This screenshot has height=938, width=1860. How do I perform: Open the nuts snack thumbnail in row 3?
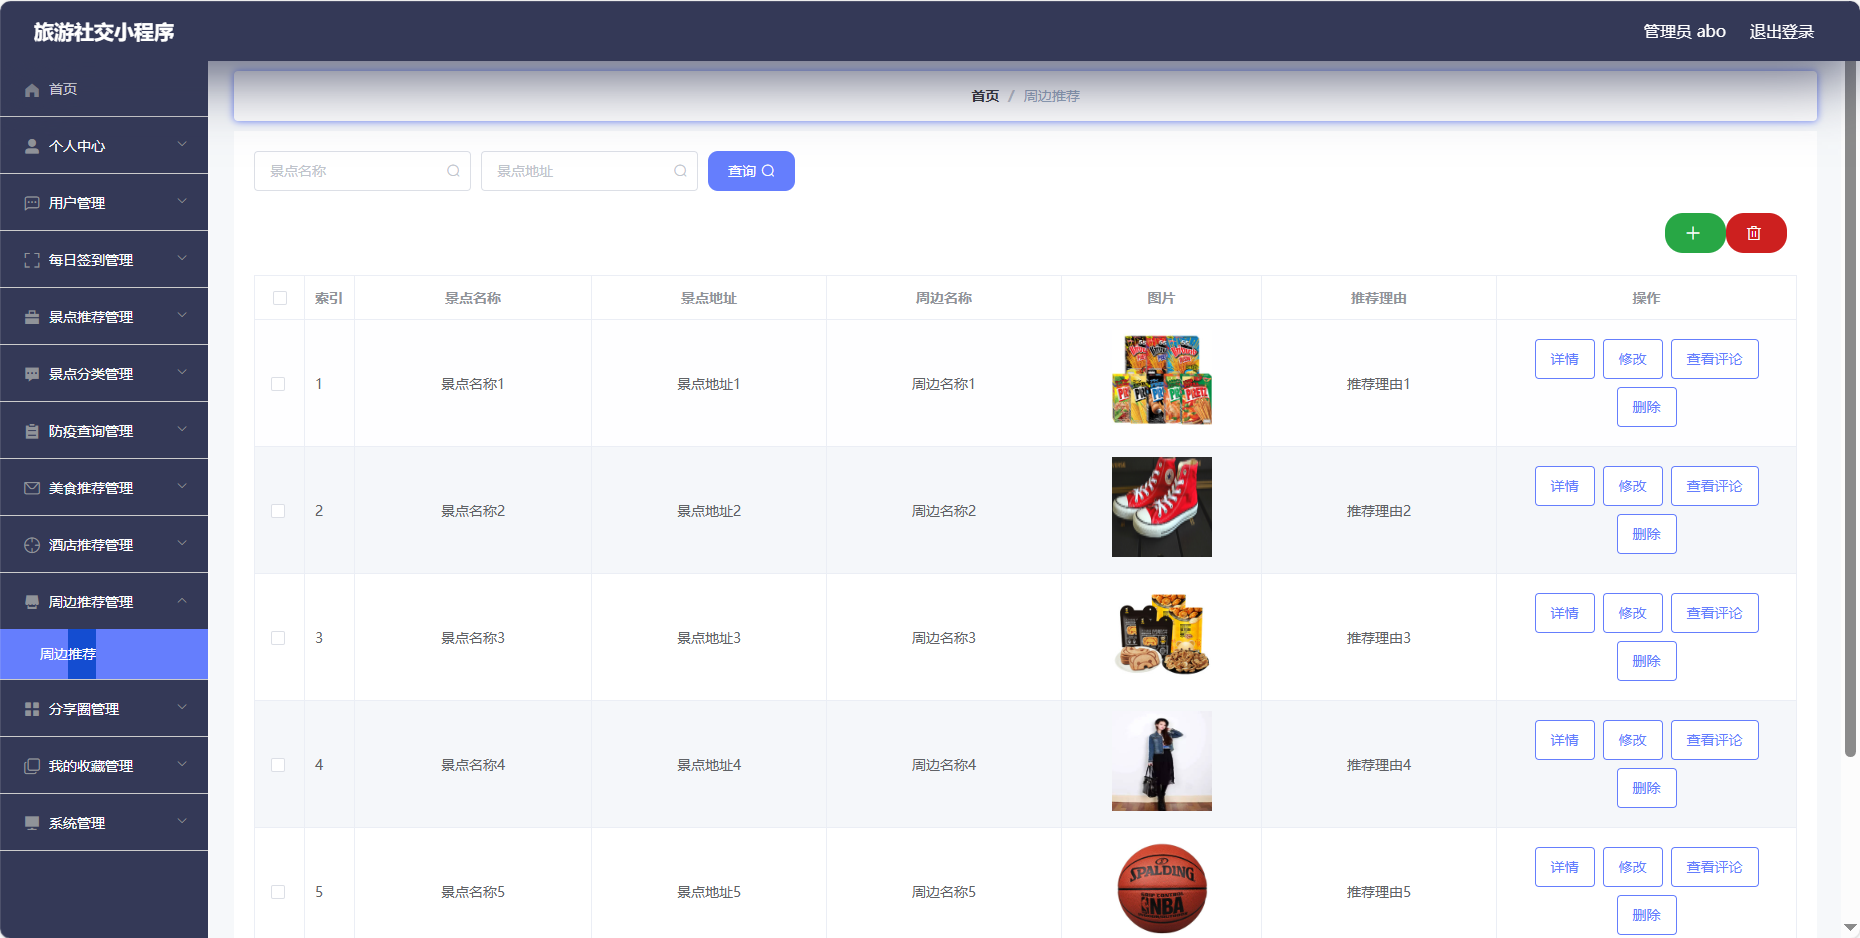(1162, 634)
